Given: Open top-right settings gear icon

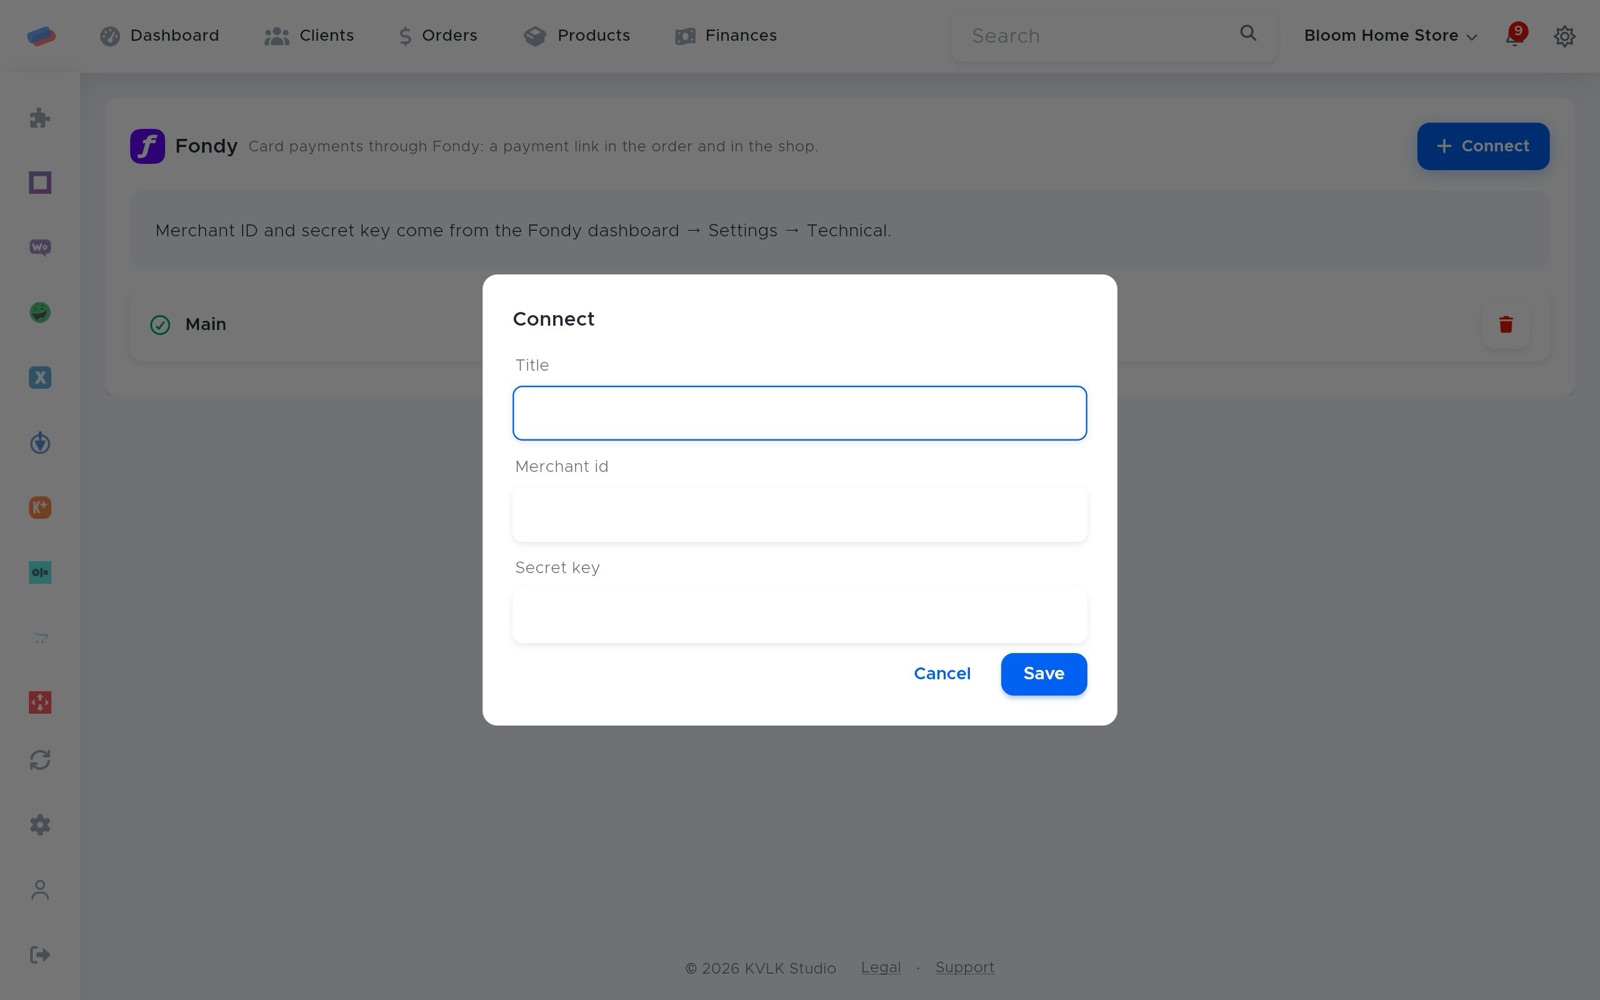Looking at the screenshot, I should pos(1565,36).
